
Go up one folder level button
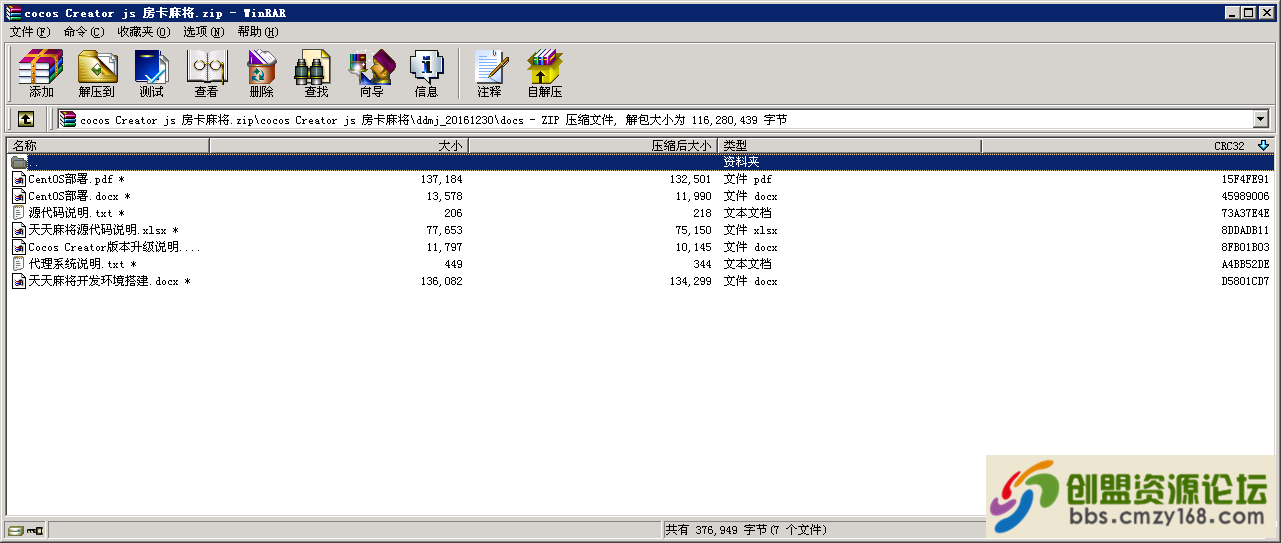pos(26,120)
